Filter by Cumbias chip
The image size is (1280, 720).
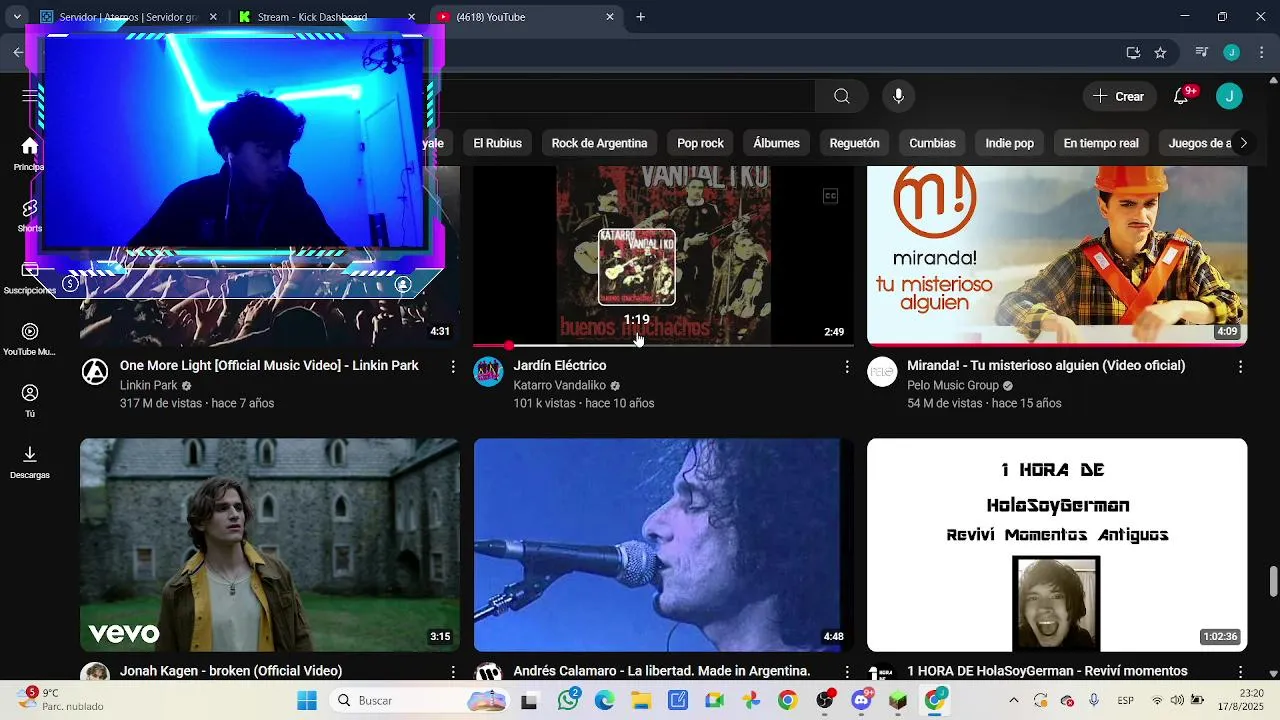[932, 143]
